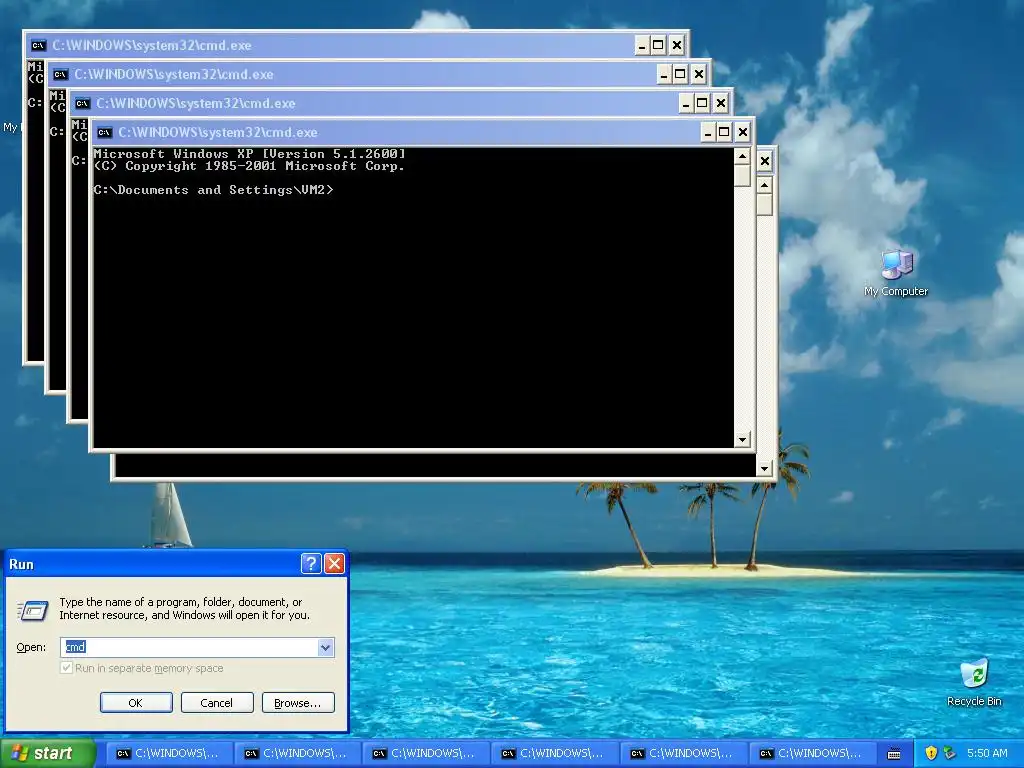Click Browse... in the Run dialog

click(x=298, y=703)
